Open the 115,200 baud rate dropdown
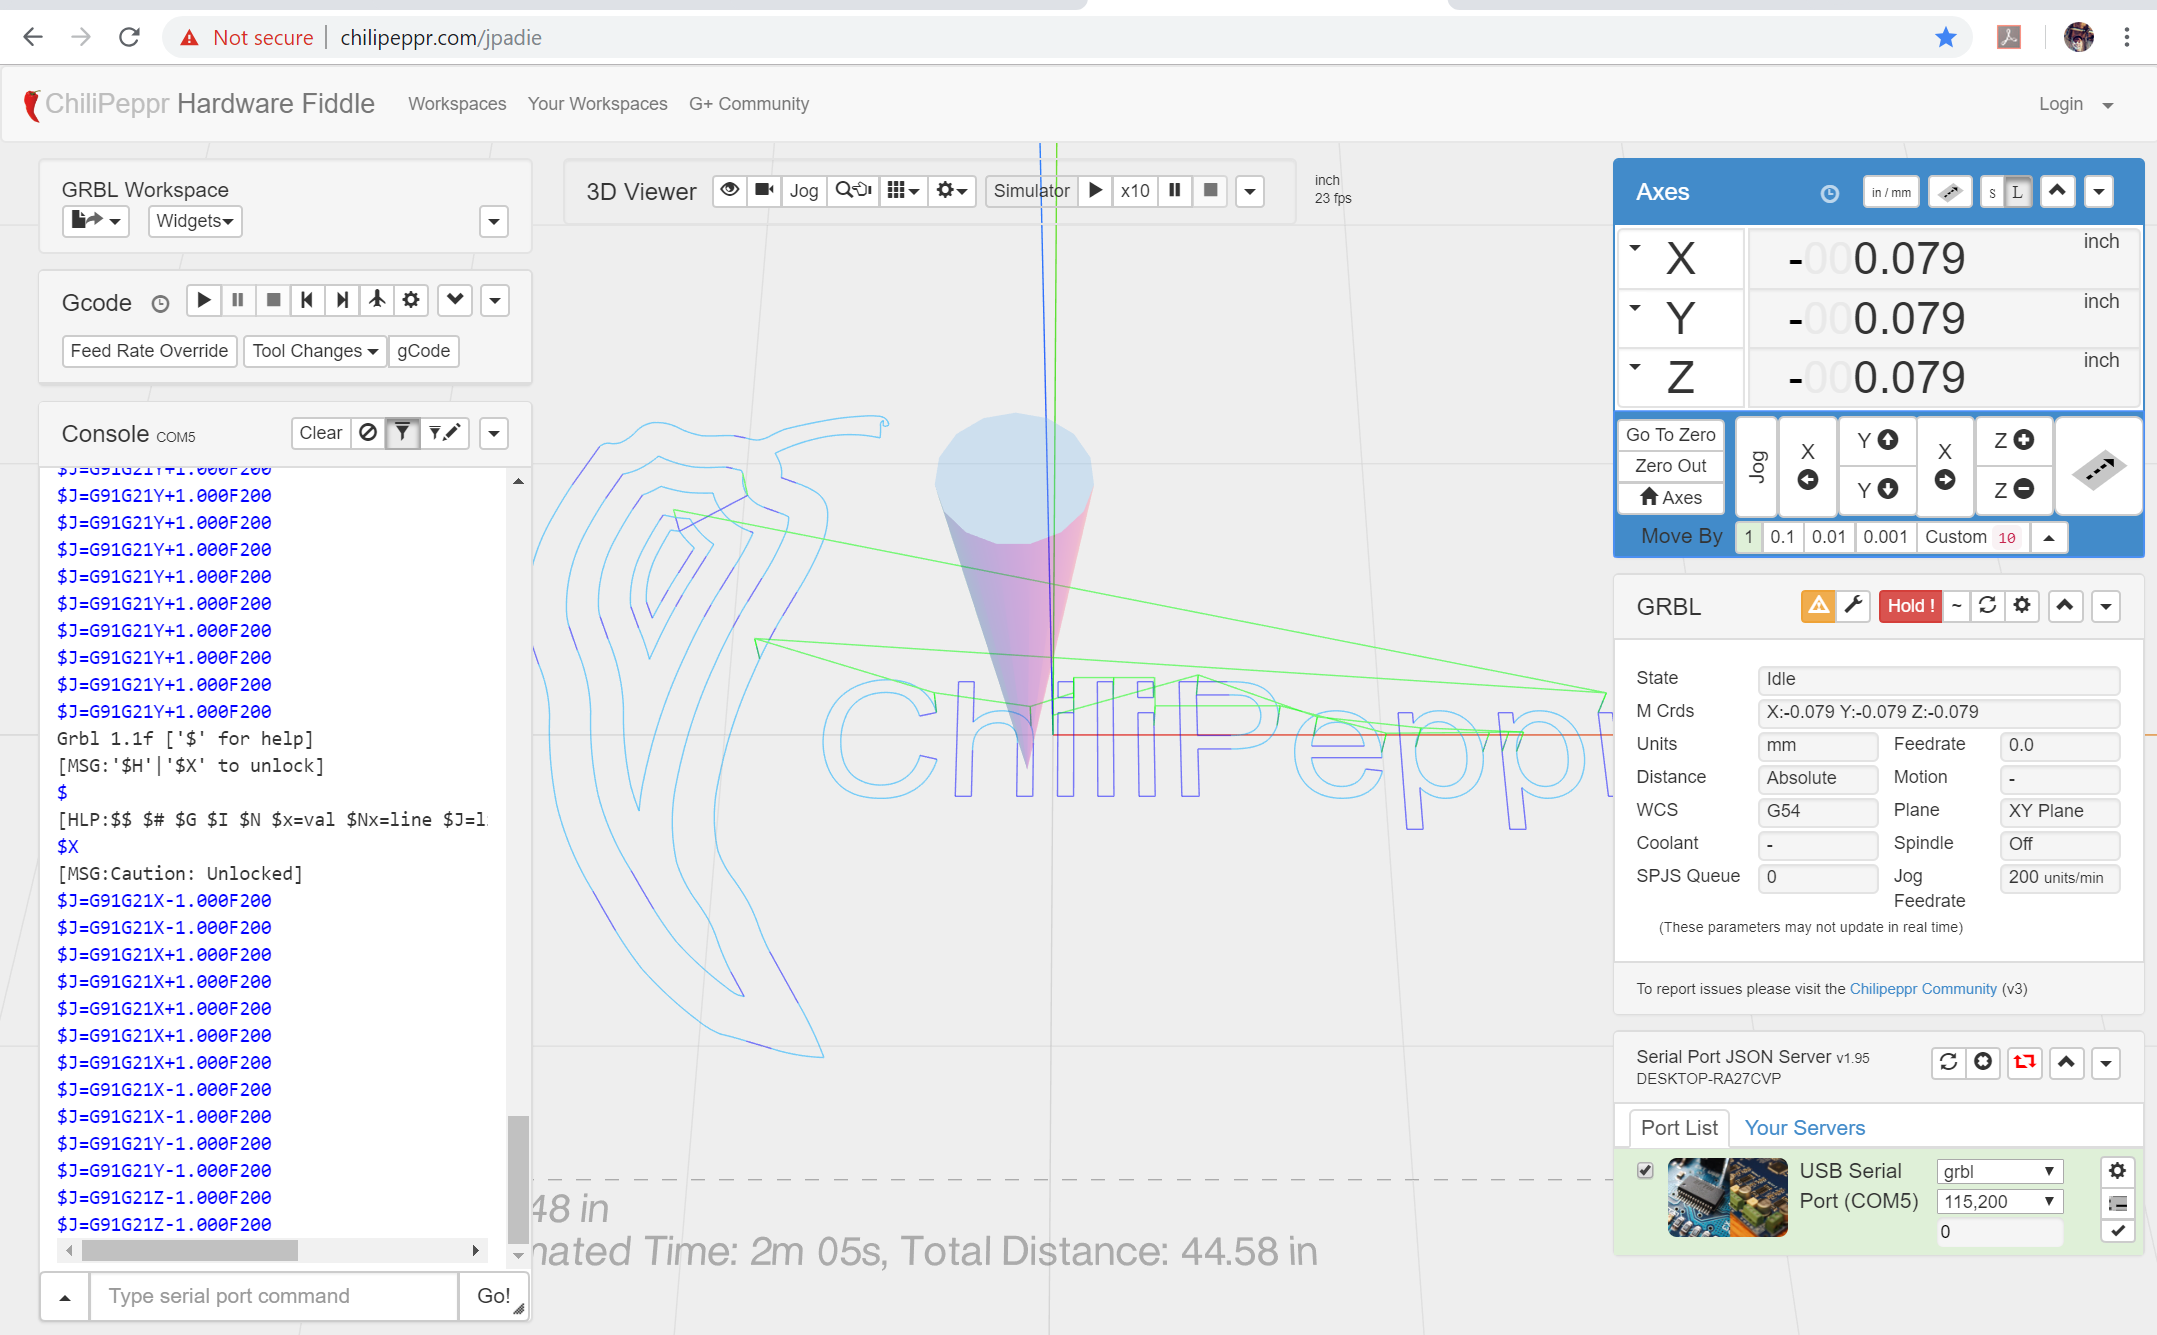This screenshot has width=2157, height=1335. tap(1999, 1201)
